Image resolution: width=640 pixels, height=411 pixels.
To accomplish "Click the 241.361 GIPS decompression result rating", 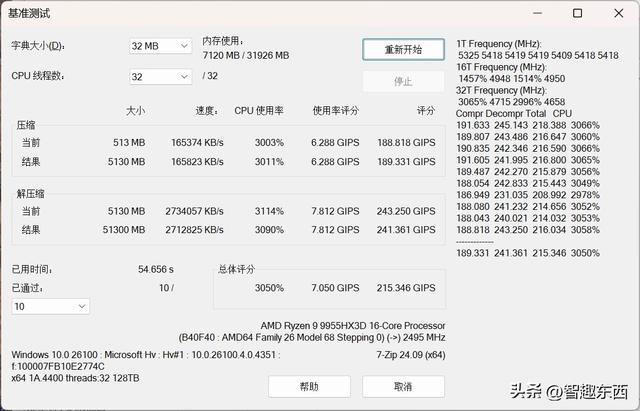I will [x=406, y=230].
